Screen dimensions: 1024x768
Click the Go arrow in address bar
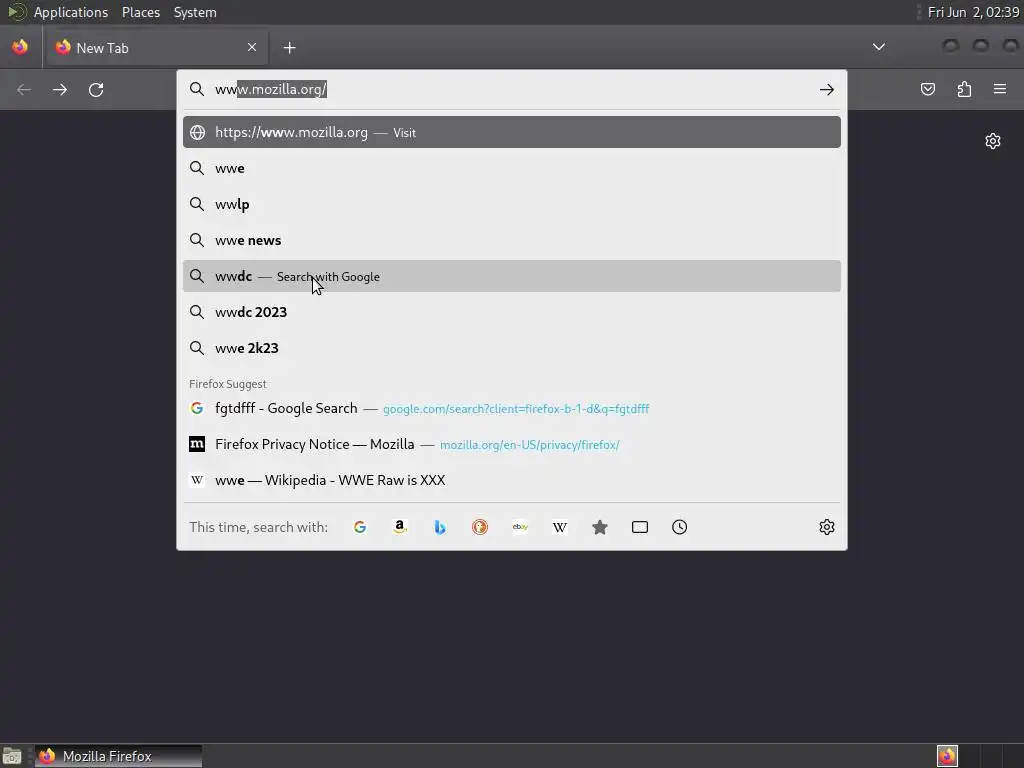(x=826, y=89)
